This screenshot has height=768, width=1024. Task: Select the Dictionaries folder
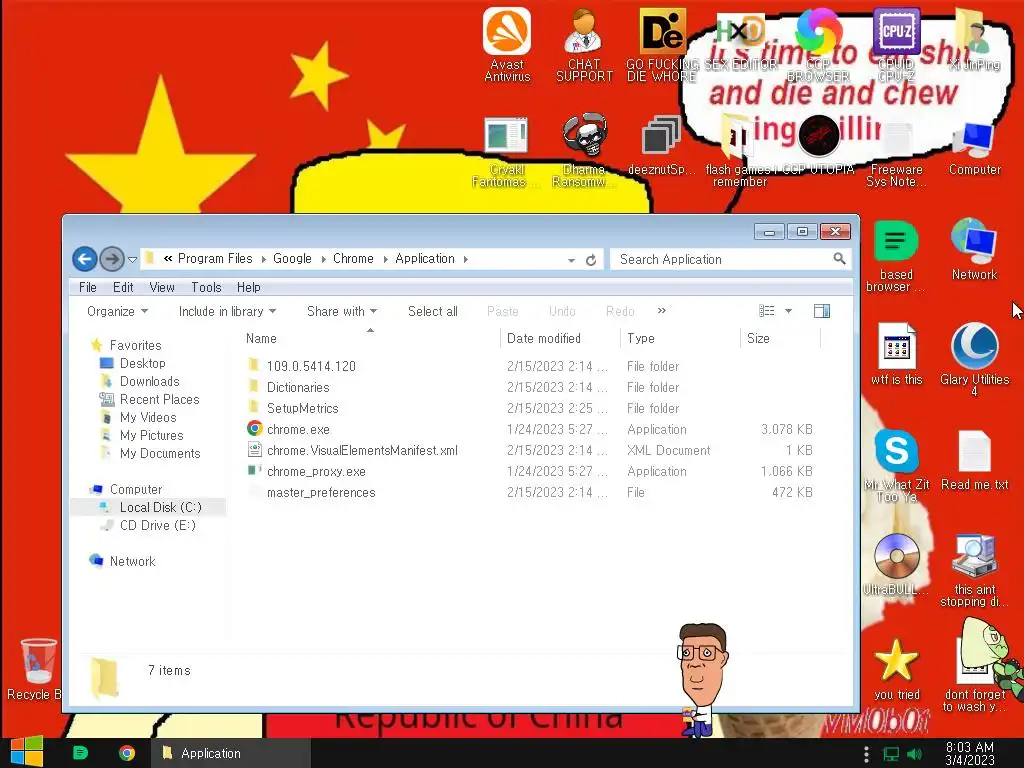[x=298, y=387]
